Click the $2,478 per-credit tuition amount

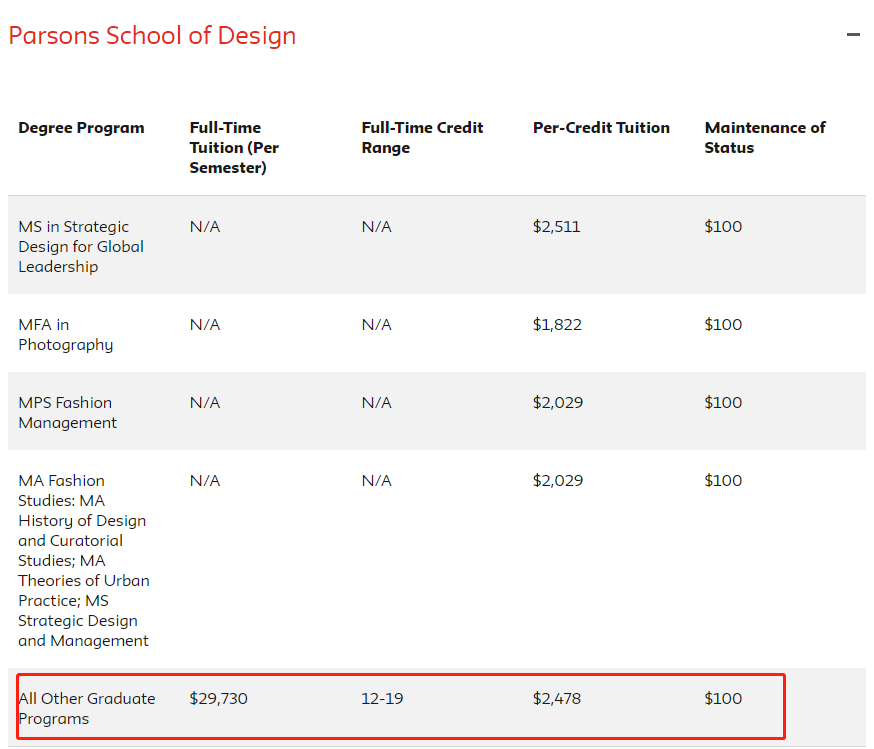click(556, 698)
